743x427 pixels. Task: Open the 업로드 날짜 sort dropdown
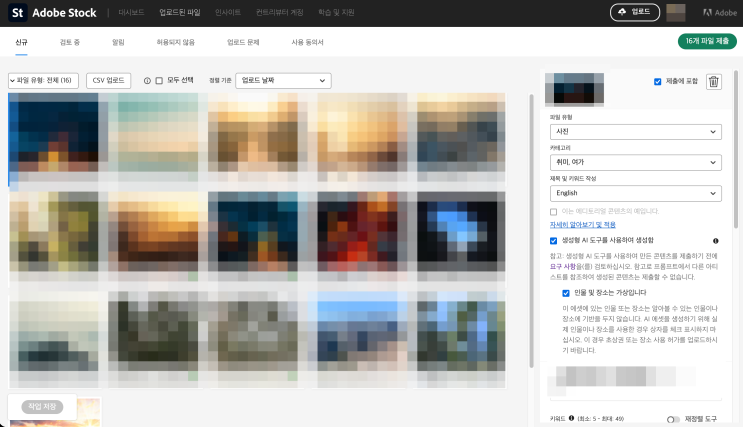pos(283,81)
